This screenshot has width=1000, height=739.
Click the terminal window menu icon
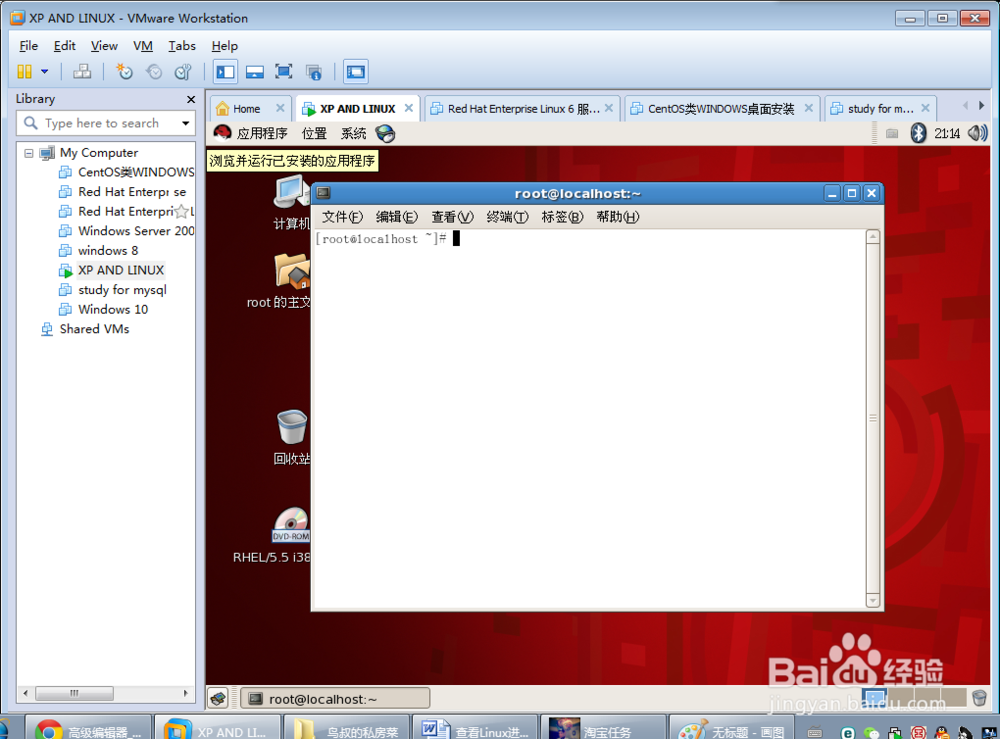click(x=323, y=193)
